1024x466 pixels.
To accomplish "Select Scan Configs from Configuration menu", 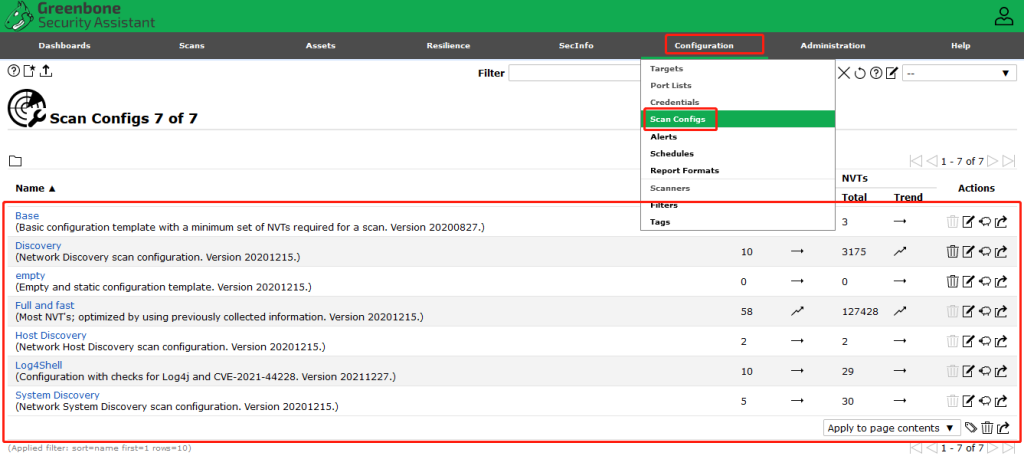I will (x=678, y=120).
